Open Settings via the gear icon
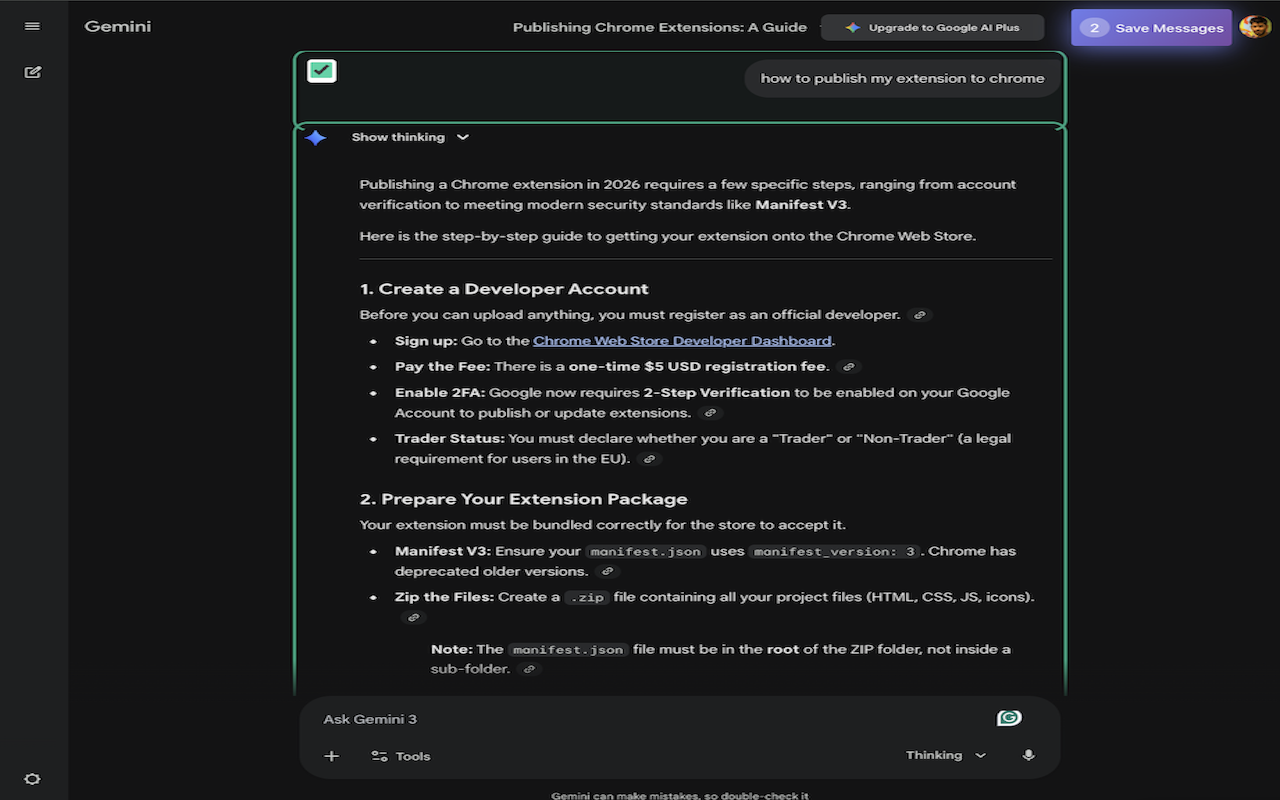This screenshot has height=800, width=1280. coord(32,778)
